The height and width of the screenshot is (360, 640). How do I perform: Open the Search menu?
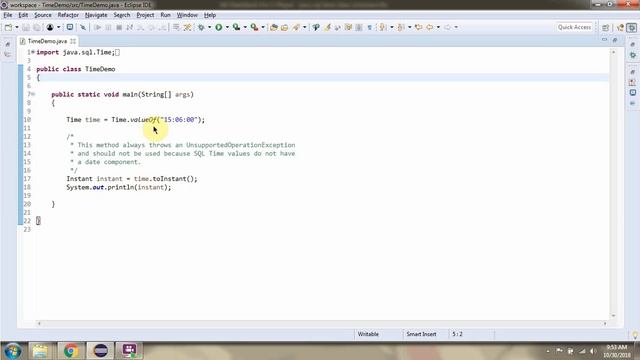122,15
